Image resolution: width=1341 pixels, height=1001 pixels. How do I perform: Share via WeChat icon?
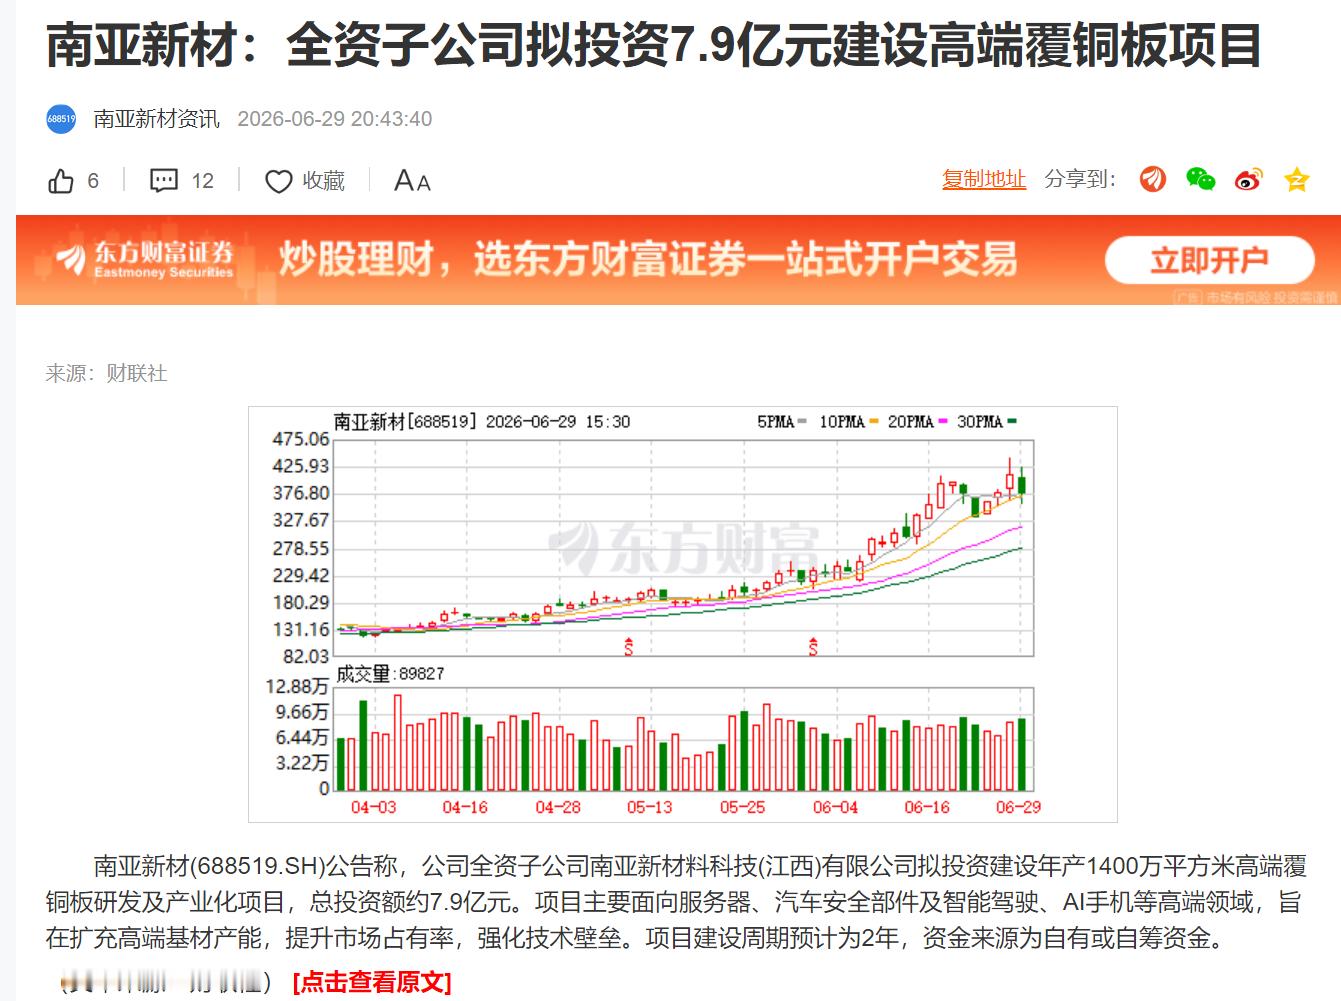pyautogui.click(x=1200, y=179)
